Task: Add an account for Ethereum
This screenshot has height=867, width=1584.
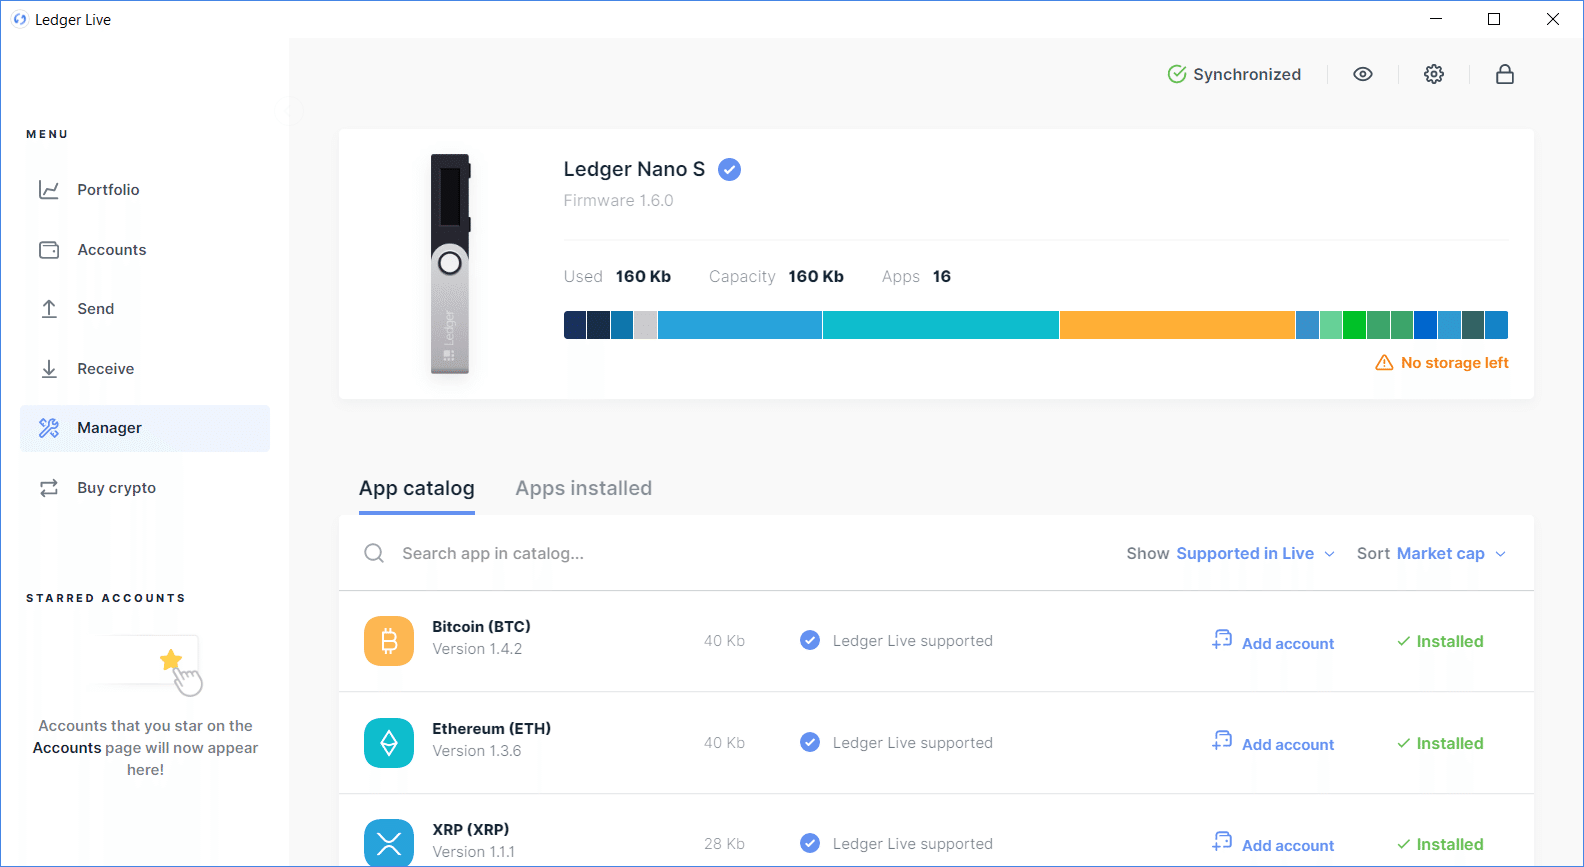Action: [x=1273, y=743]
